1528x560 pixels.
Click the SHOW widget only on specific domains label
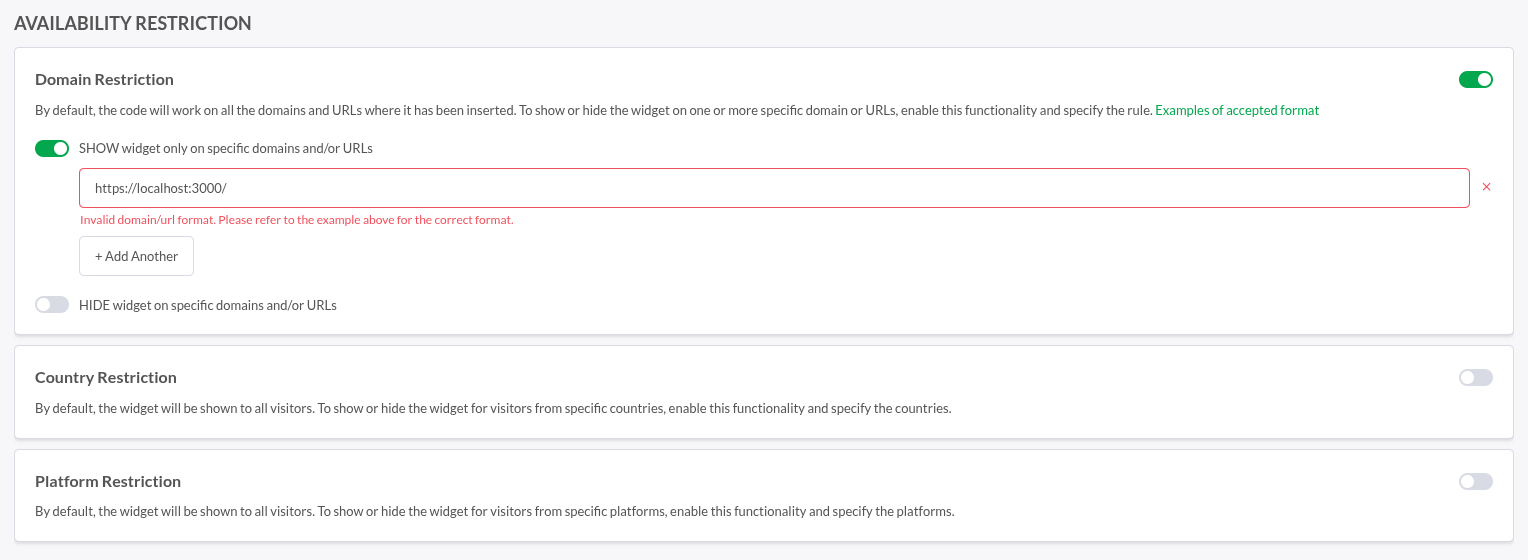tap(226, 148)
